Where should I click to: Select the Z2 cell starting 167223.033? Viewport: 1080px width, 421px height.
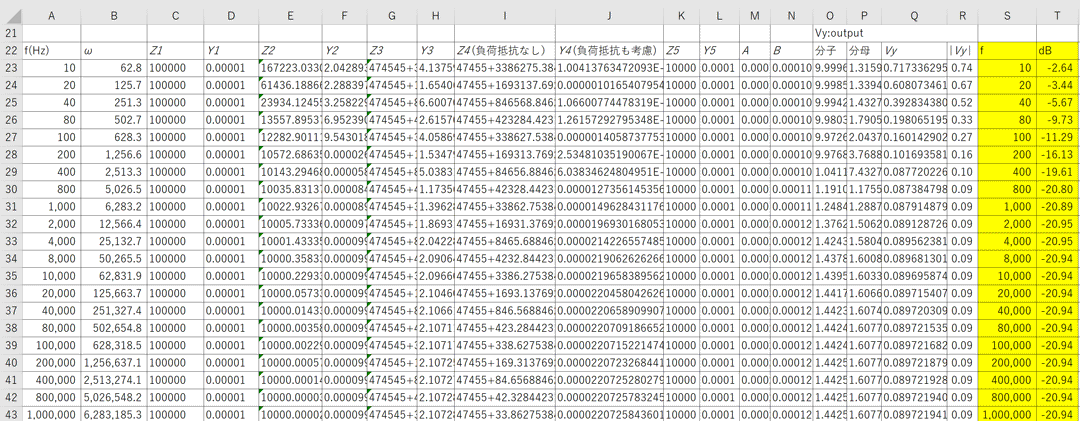(290, 68)
